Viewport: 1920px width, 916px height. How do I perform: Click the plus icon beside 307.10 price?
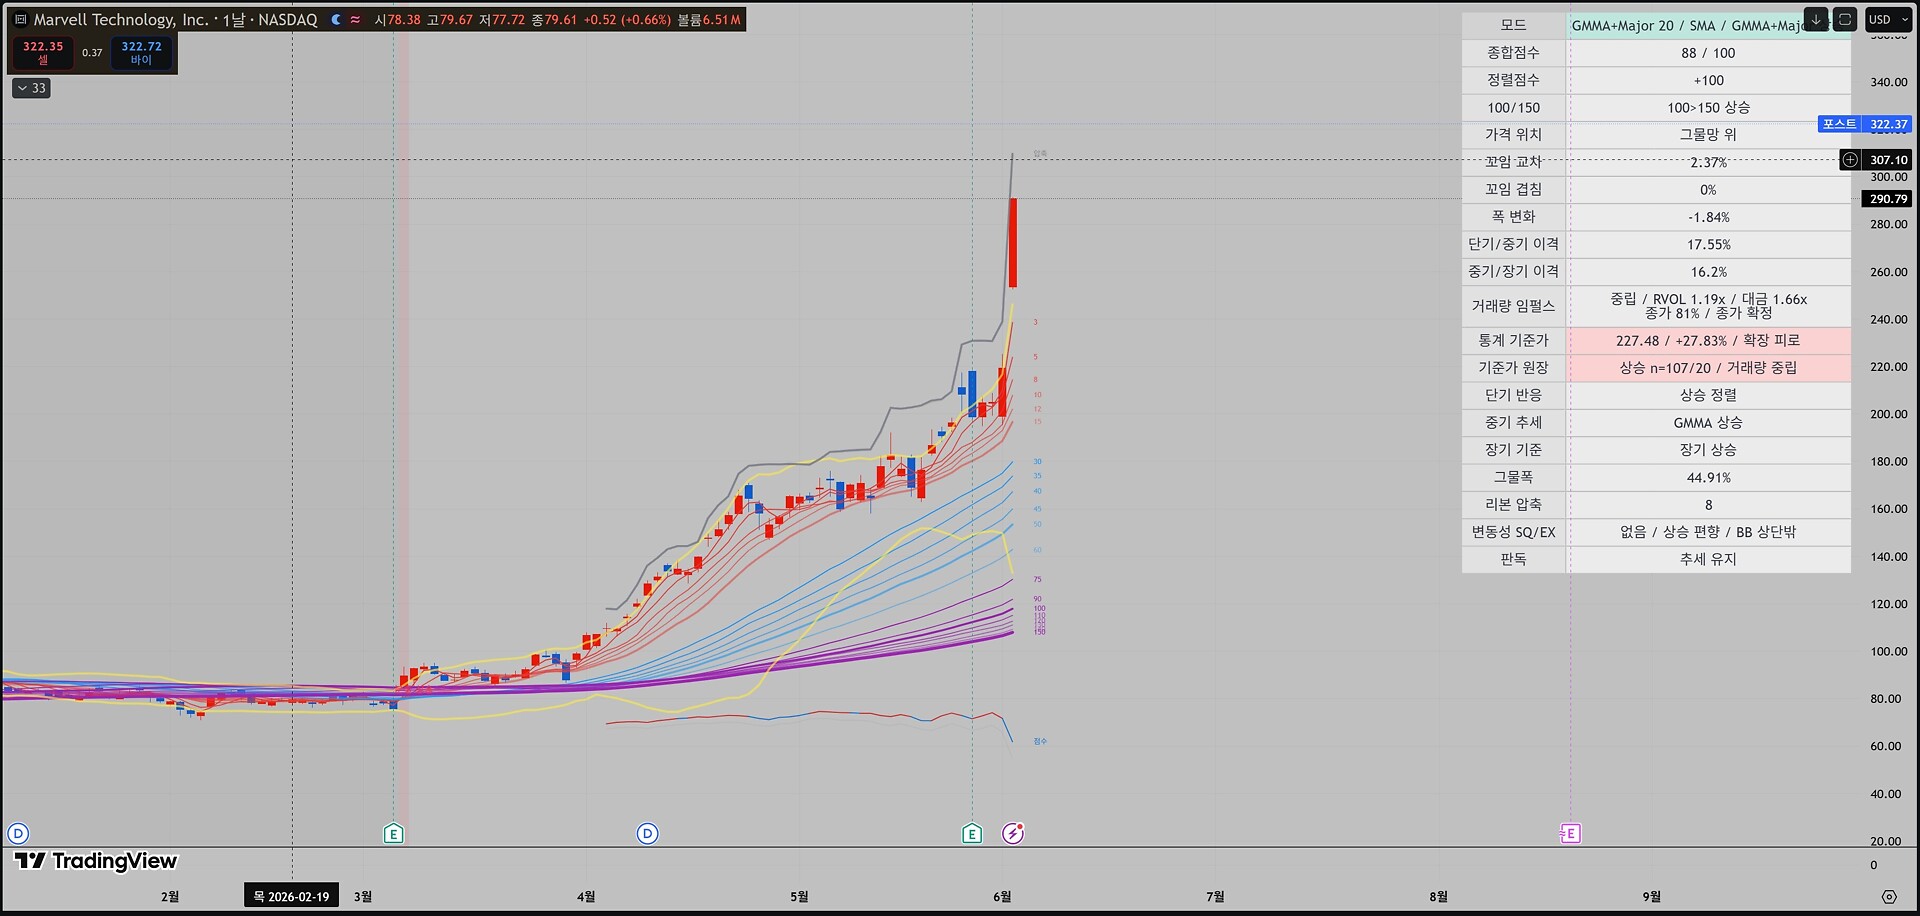click(1850, 160)
